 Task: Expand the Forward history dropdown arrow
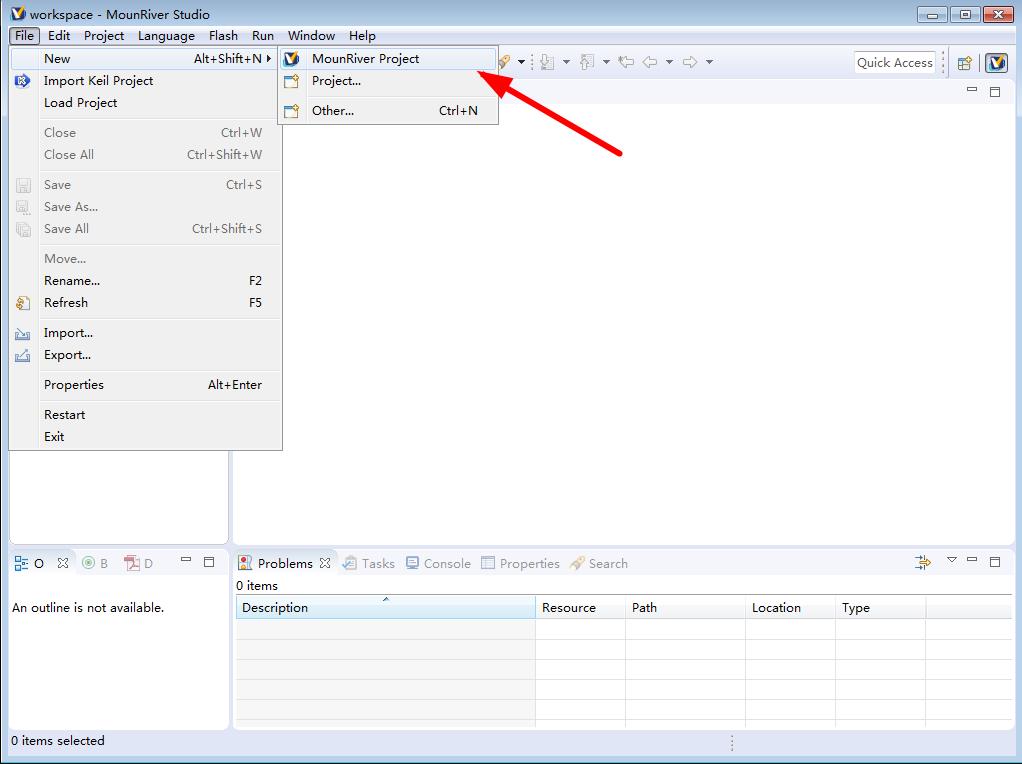709,63
